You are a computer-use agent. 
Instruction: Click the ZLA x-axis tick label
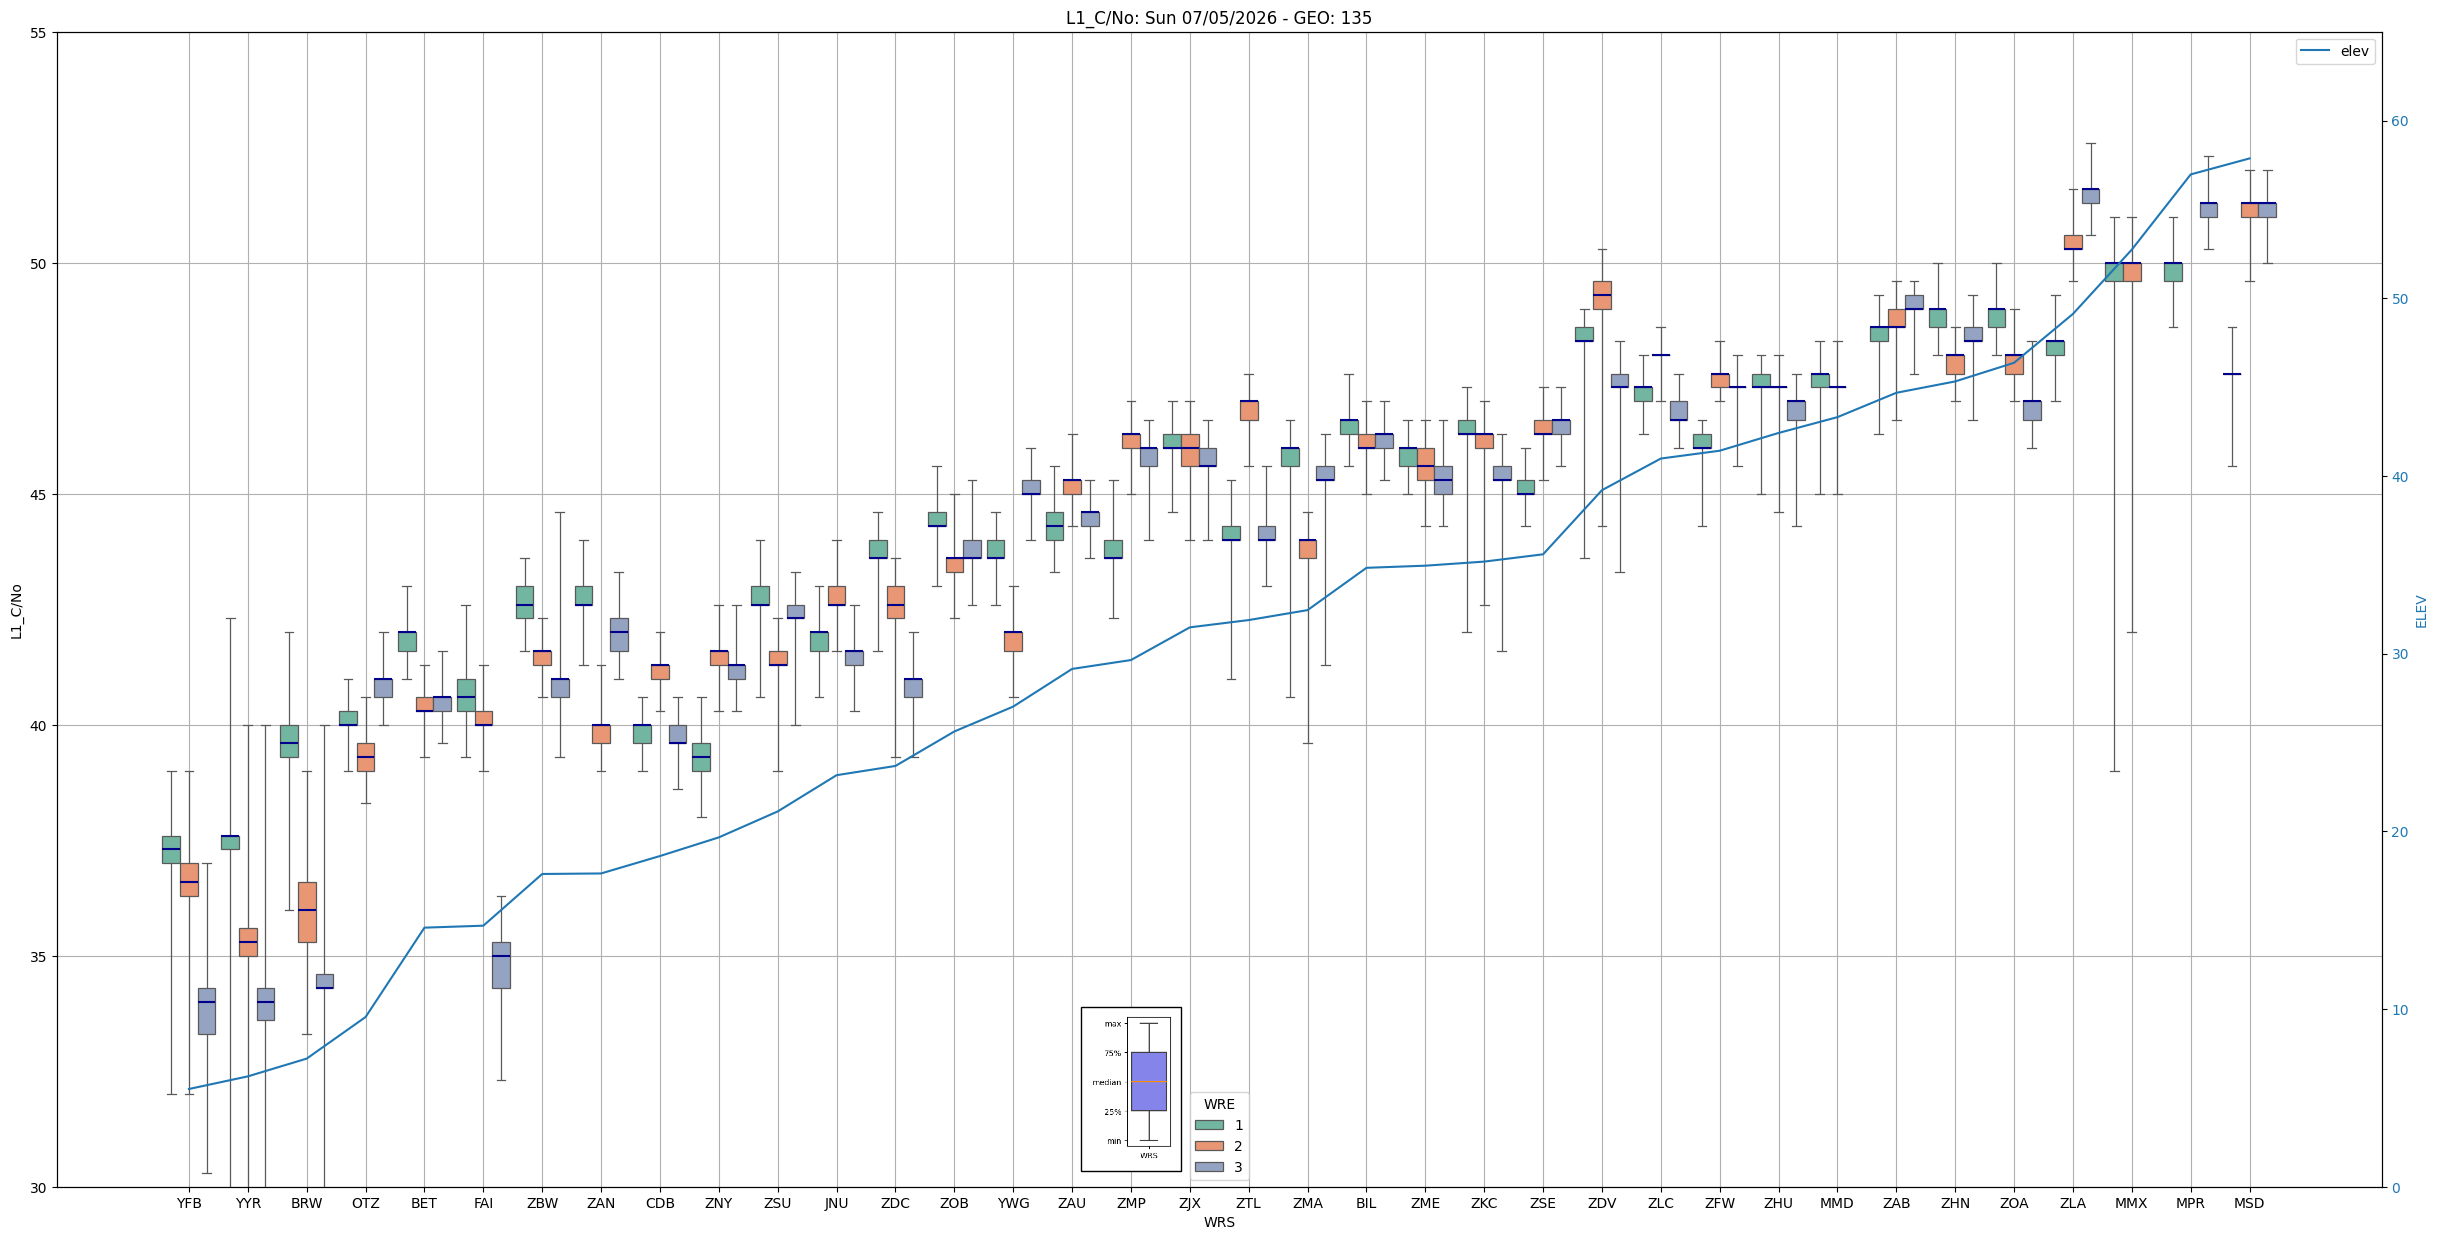click(2073, 1203)
